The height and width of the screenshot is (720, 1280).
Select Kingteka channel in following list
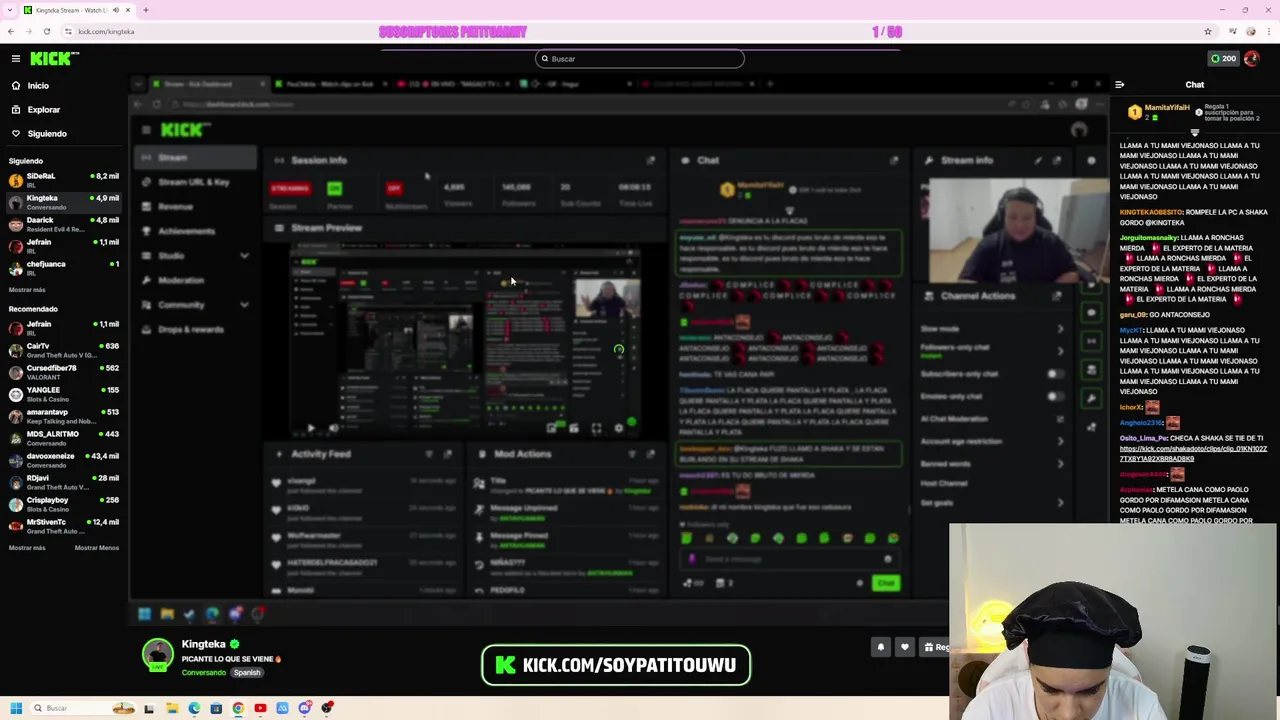tap(64, 202)
